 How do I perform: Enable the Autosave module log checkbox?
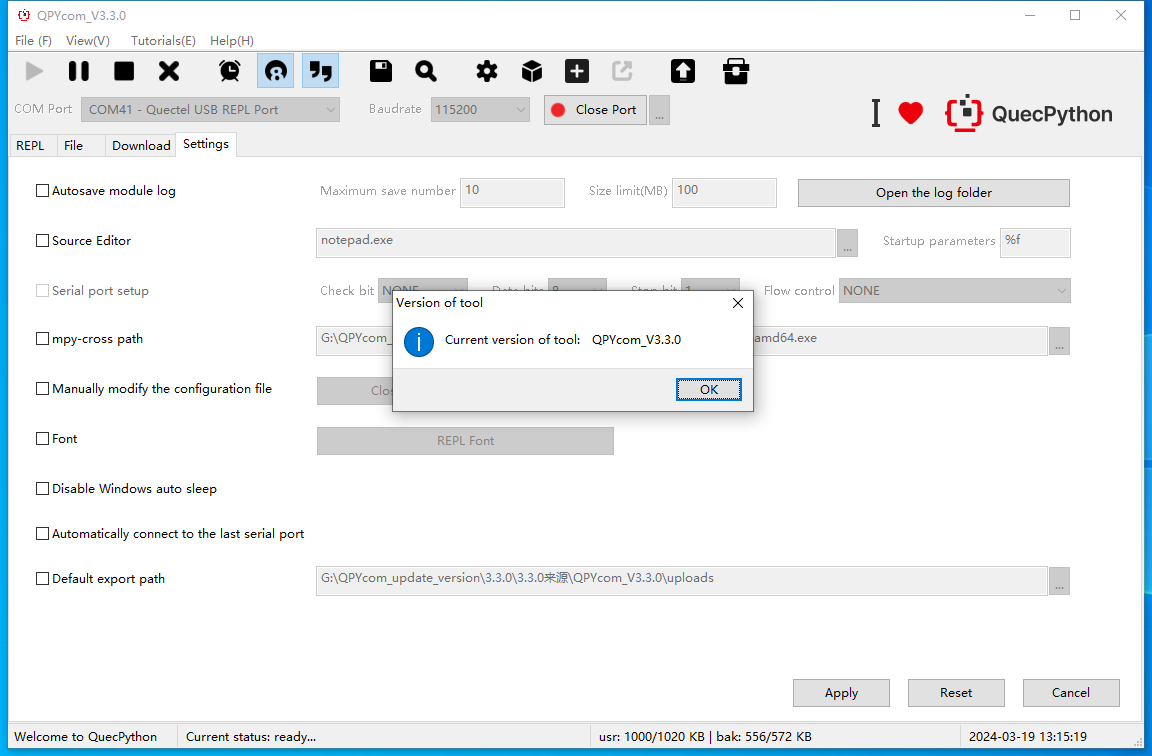click(x=43, y=191)
